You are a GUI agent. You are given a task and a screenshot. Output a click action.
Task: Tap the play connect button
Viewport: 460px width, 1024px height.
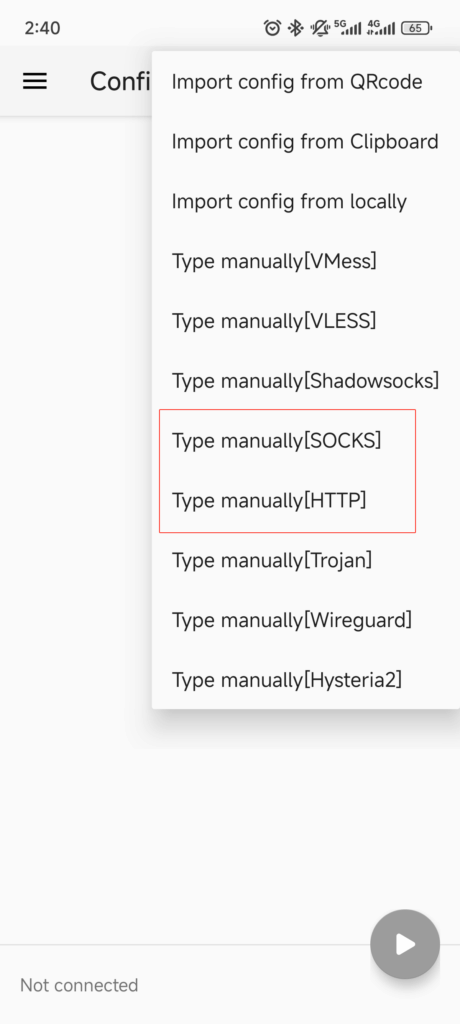click(x=405, y=944)
